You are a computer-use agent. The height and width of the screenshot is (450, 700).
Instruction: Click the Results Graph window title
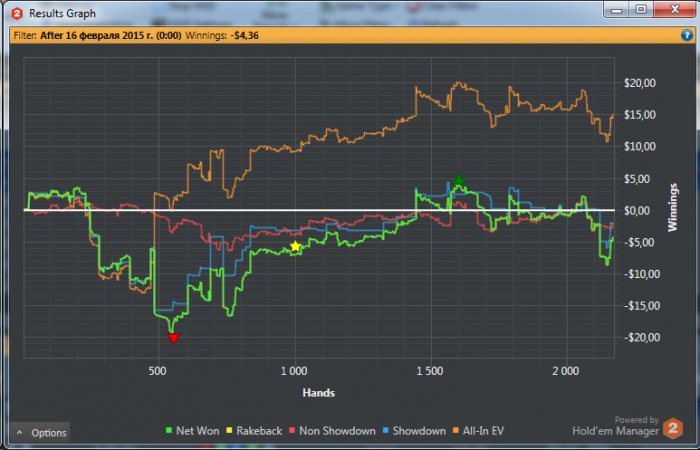(x=62, y=13)
